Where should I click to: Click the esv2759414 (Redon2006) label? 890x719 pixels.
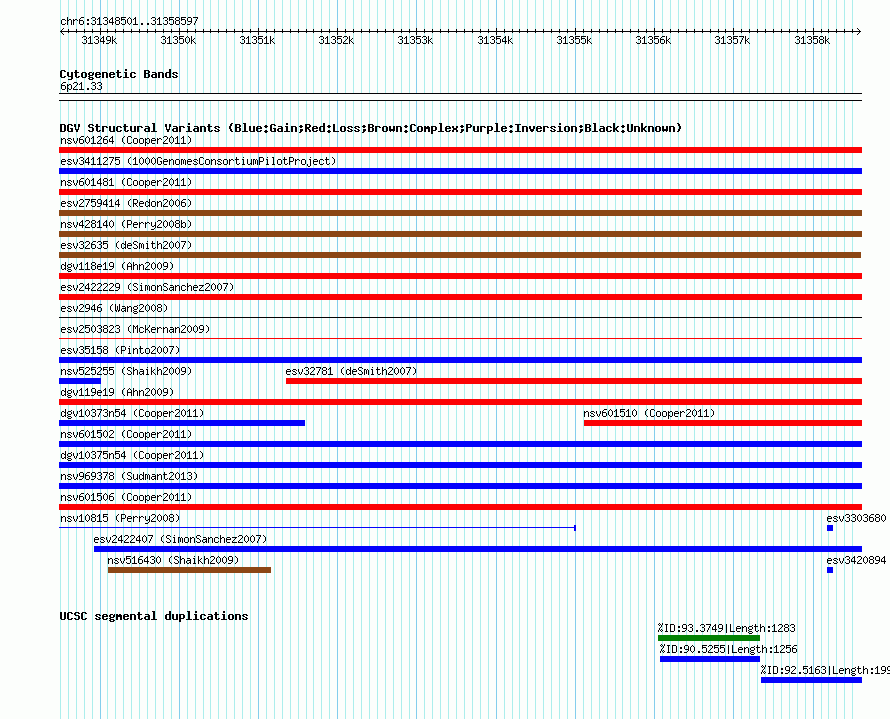[x=126, y=203]
